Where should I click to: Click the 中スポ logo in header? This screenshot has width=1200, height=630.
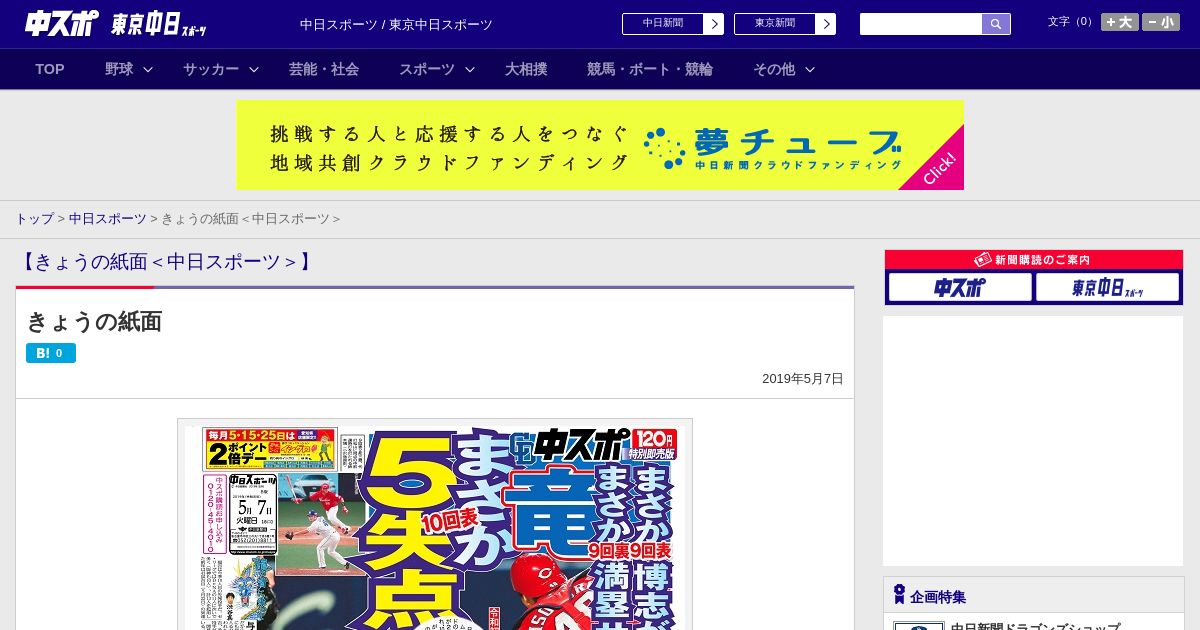point(62,23)
